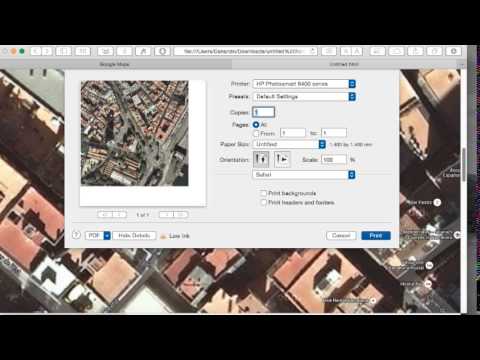Enable Print backgrounds checkbox
480x360 pixels.
(x=263, y=193)
